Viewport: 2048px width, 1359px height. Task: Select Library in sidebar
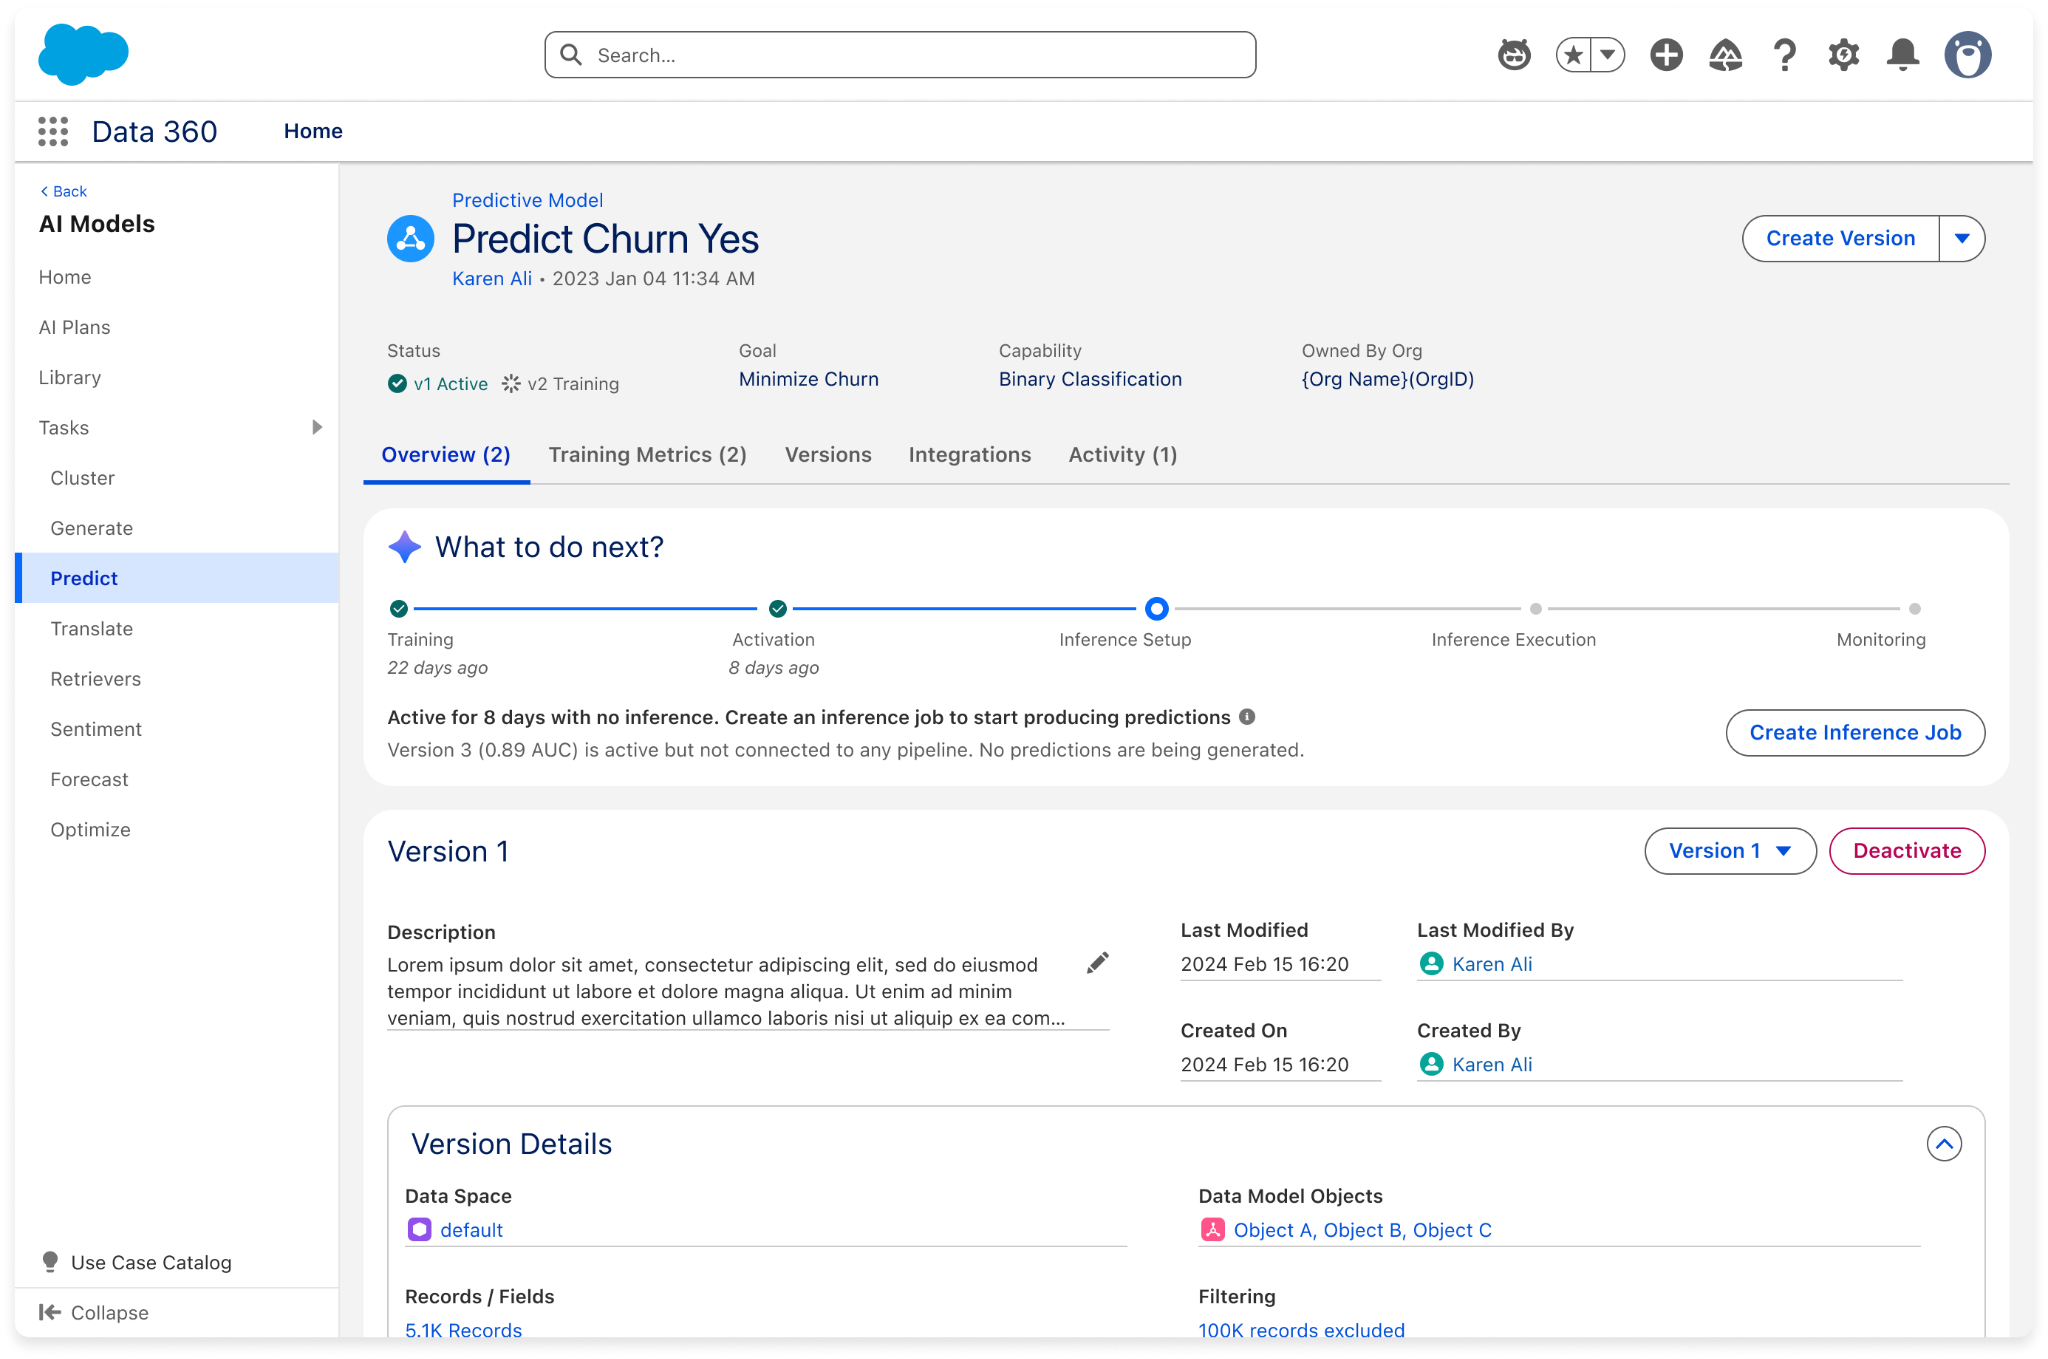coord(176,377)
